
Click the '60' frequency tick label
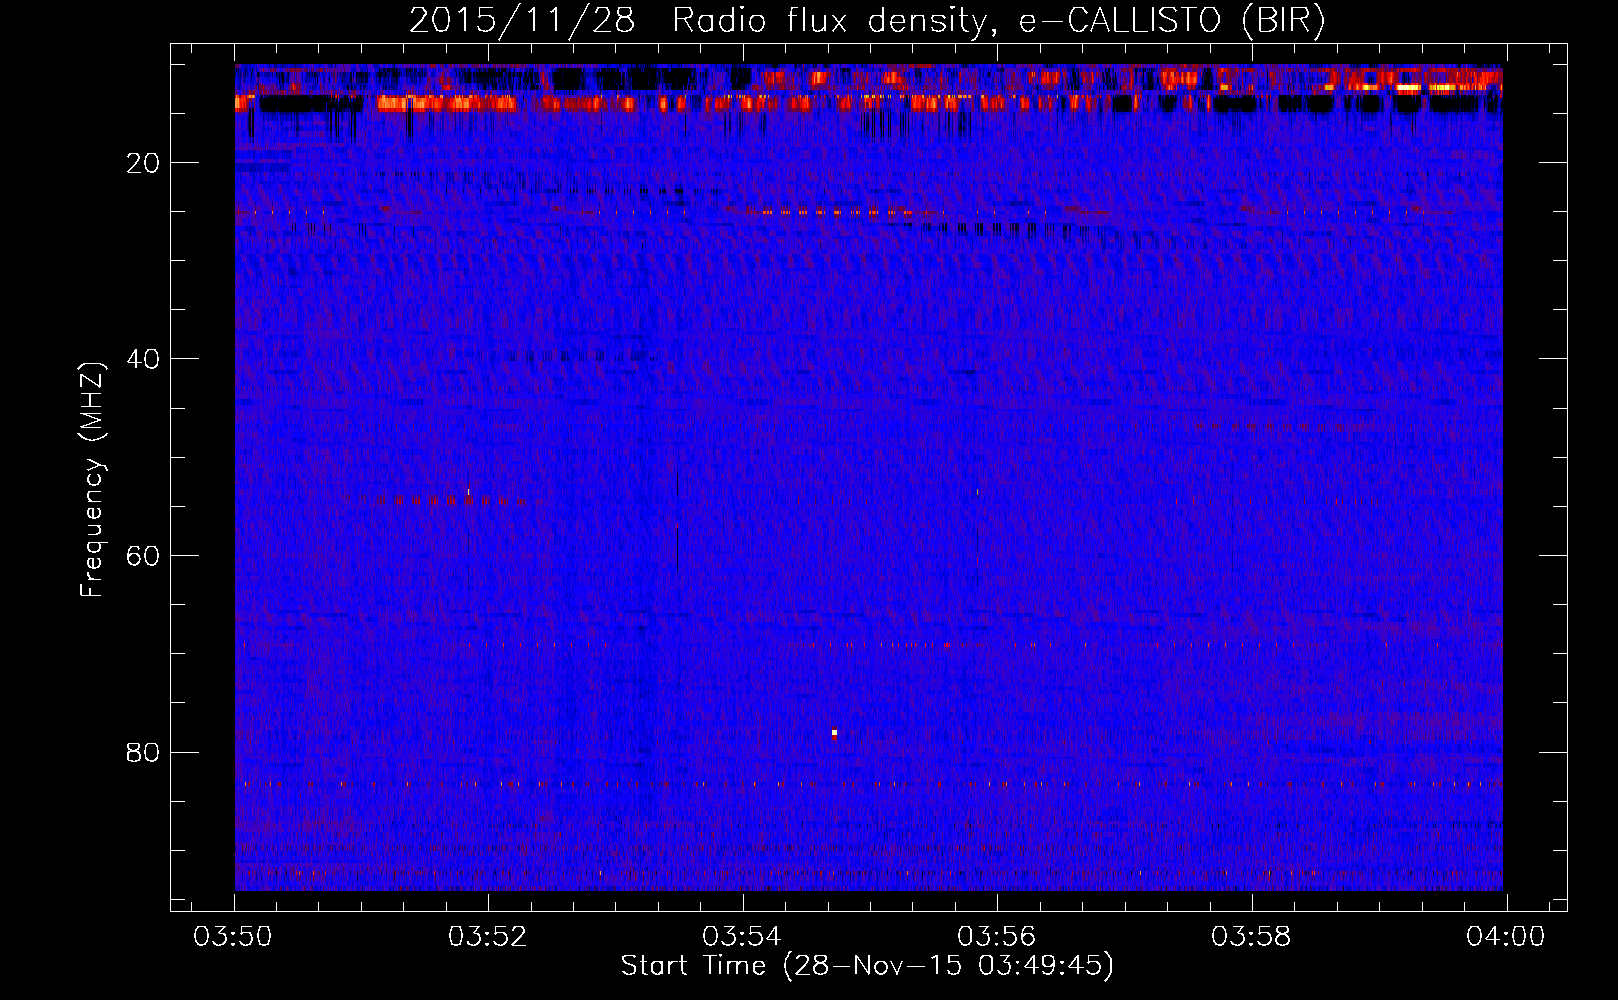(143, 556)
